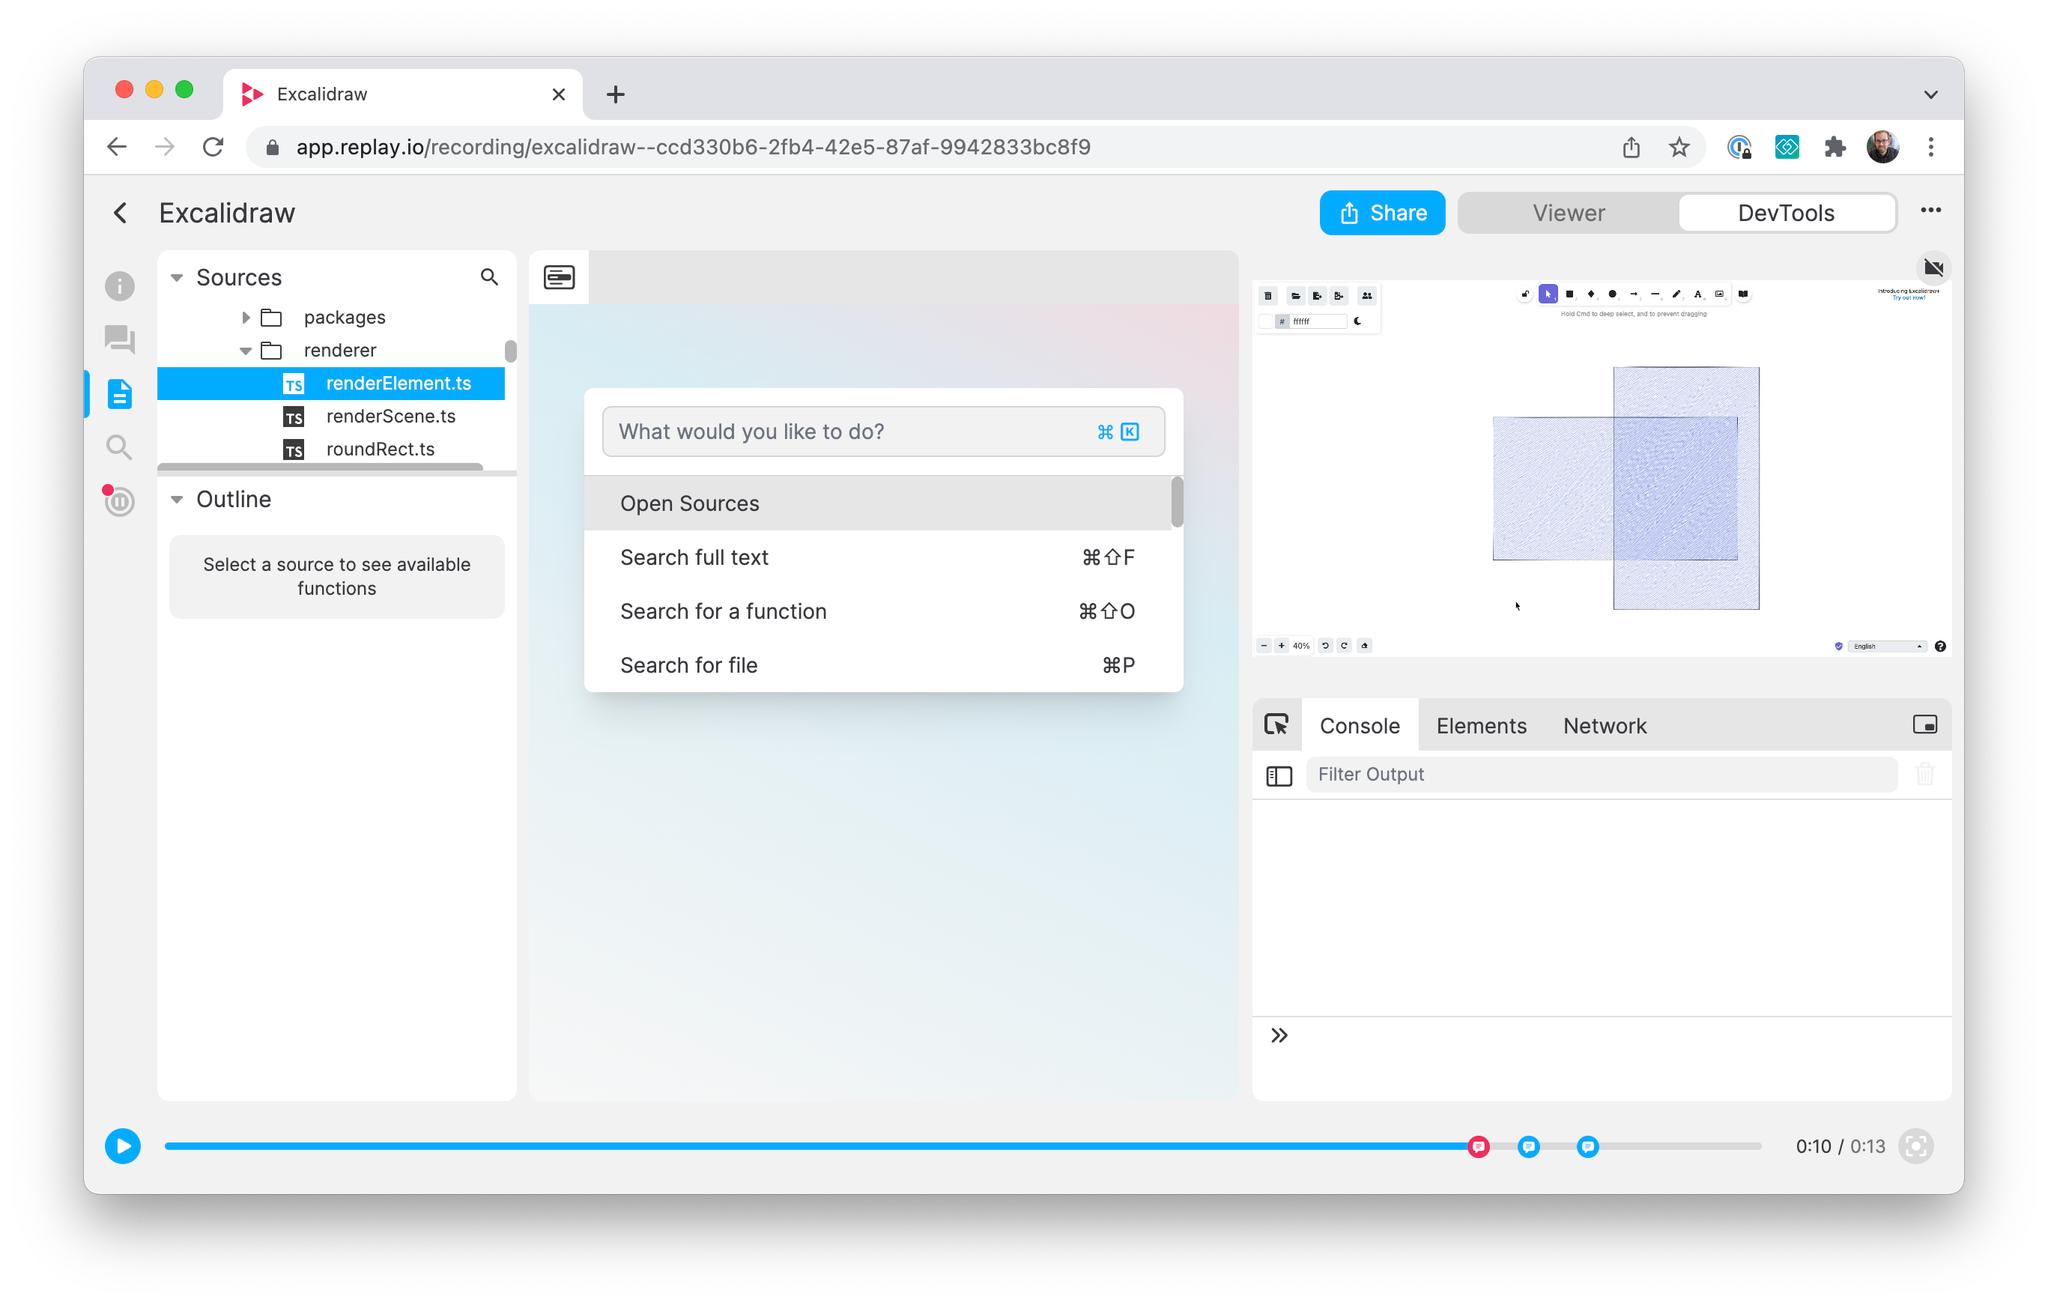Switch to Viewer mode
Screen dimensions: 2048x1305
click(1568, 213)
